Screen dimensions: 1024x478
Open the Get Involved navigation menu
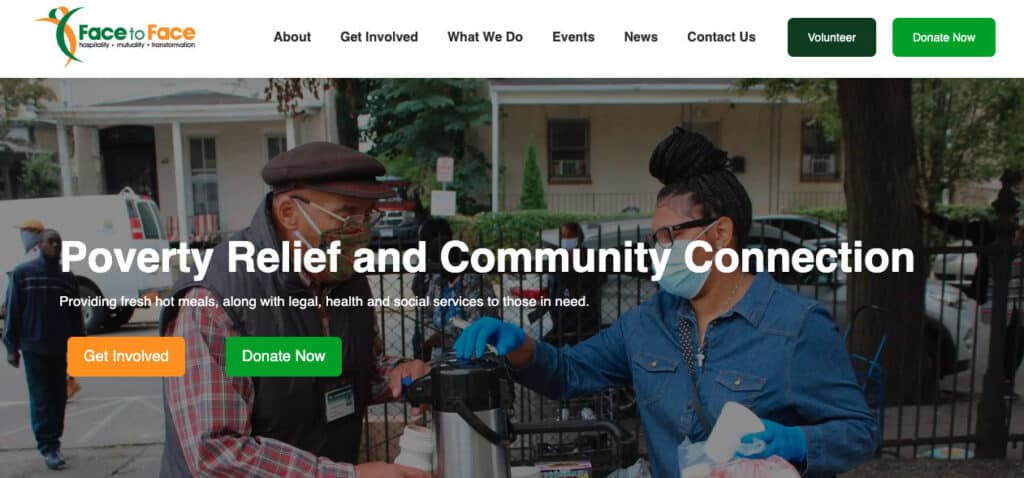379,37
